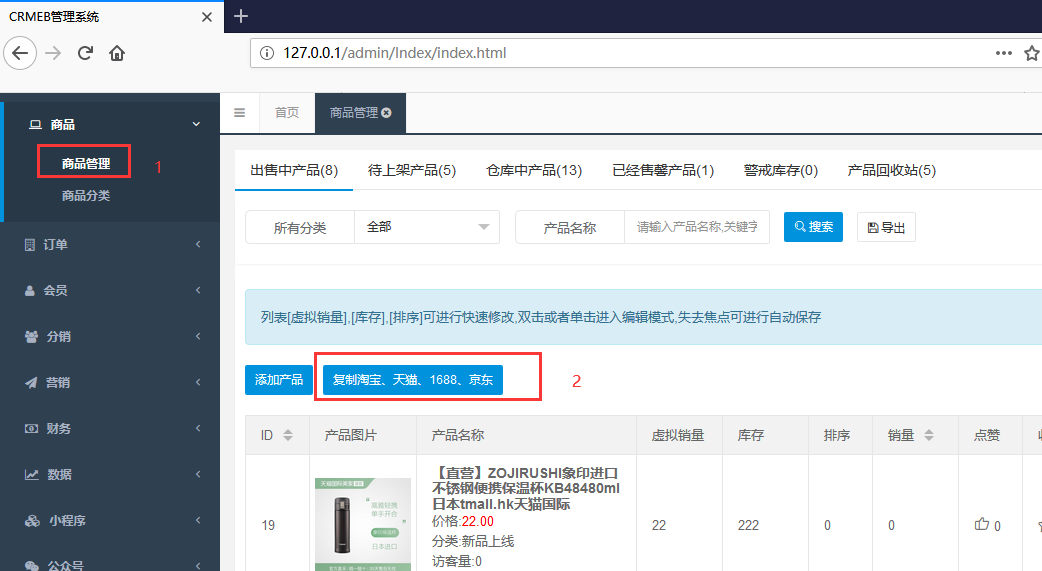Collapse the 商品 sidebar menu
1042x571 pixels.
196,124
